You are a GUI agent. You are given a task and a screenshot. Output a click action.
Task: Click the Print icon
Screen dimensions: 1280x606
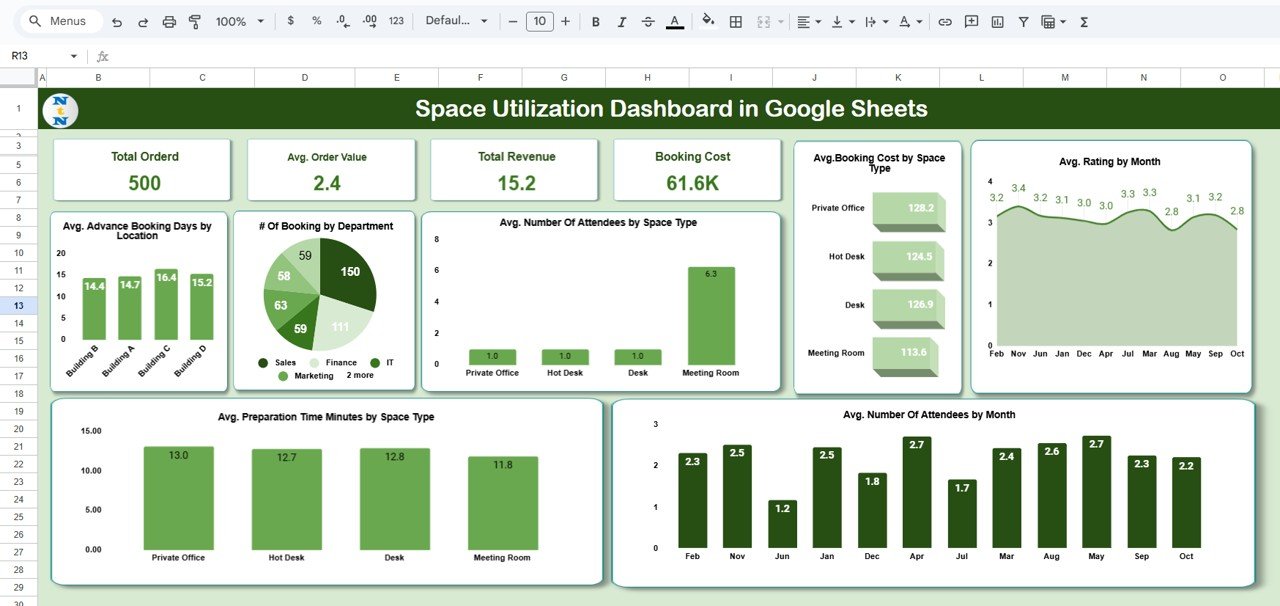pyautogui.click(x=168, y=21)
